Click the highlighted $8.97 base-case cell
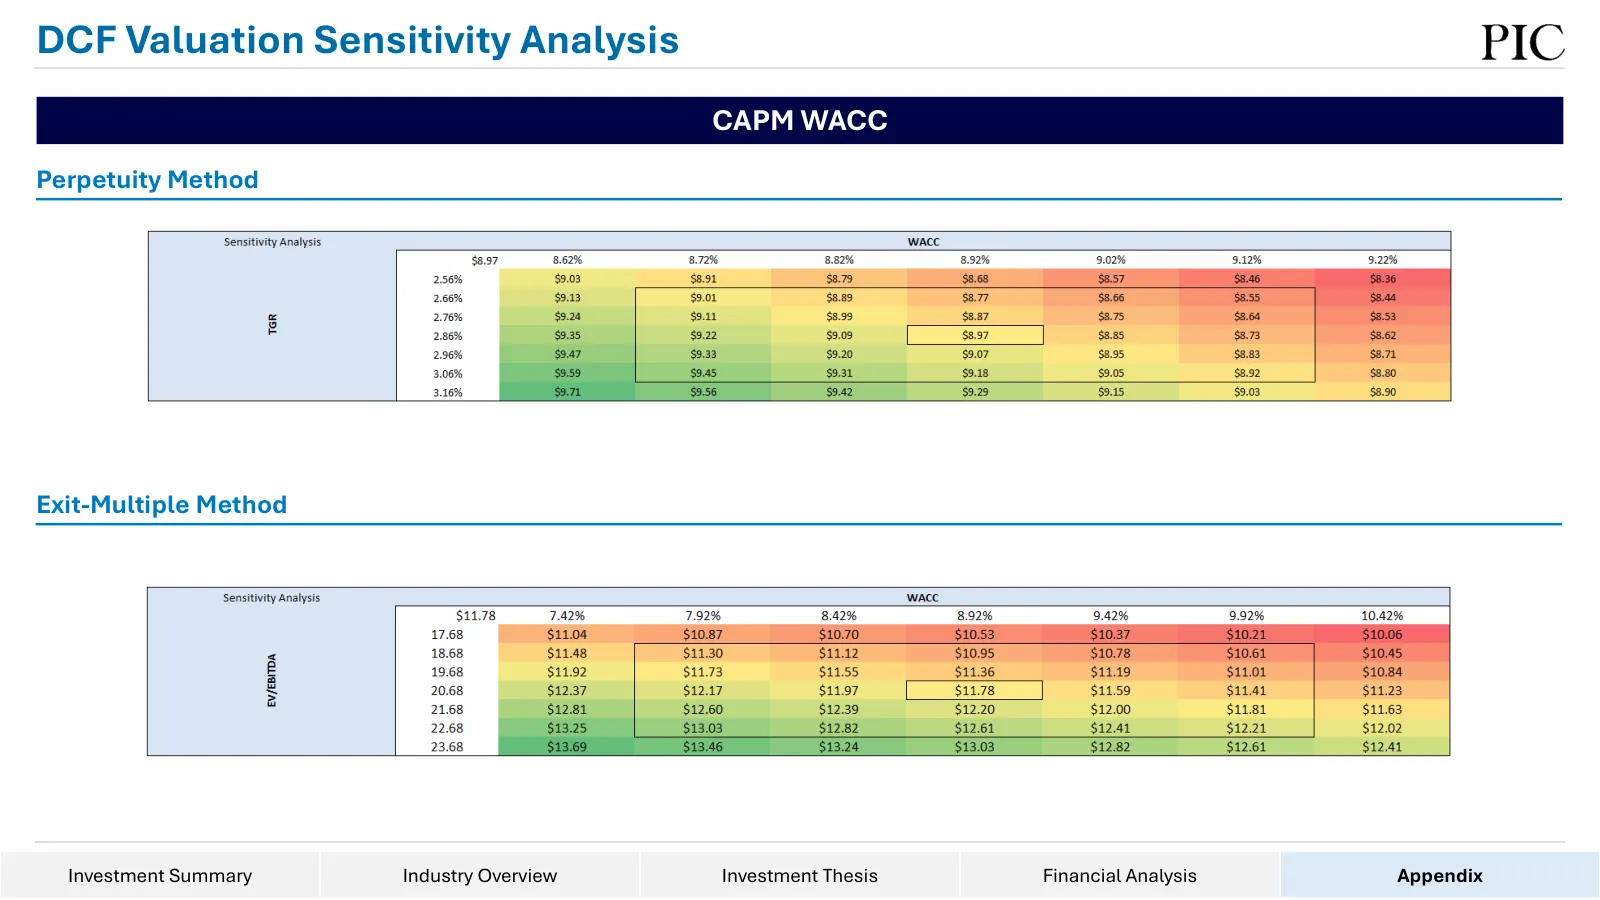 pos(975,335)
